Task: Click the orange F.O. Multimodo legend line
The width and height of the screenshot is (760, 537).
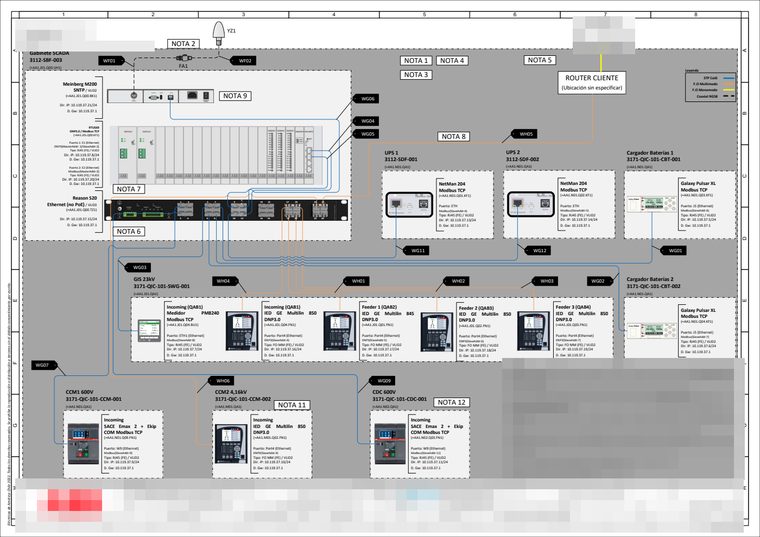Action: [x=728, y=84]
